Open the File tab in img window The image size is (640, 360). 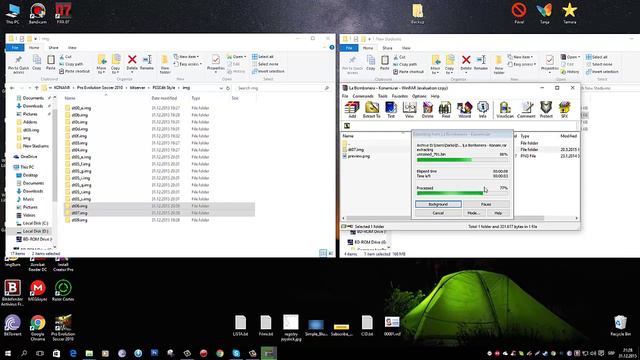point(15,48)
